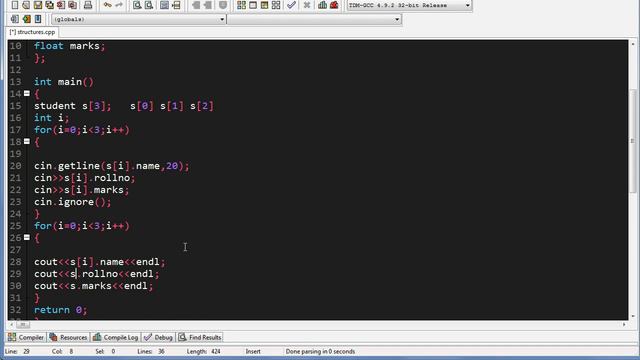Click the Compile and Run icon
The image size is (640, 360).
pyautogui.click(x=264, y=5)
